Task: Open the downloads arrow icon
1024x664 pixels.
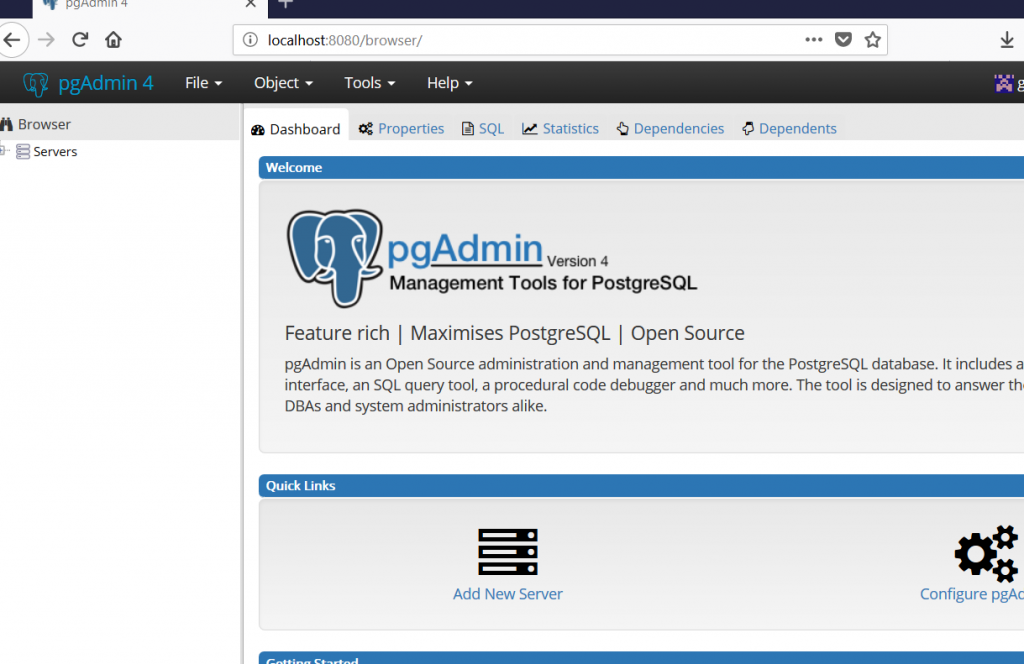Action: click(1006, 40)
